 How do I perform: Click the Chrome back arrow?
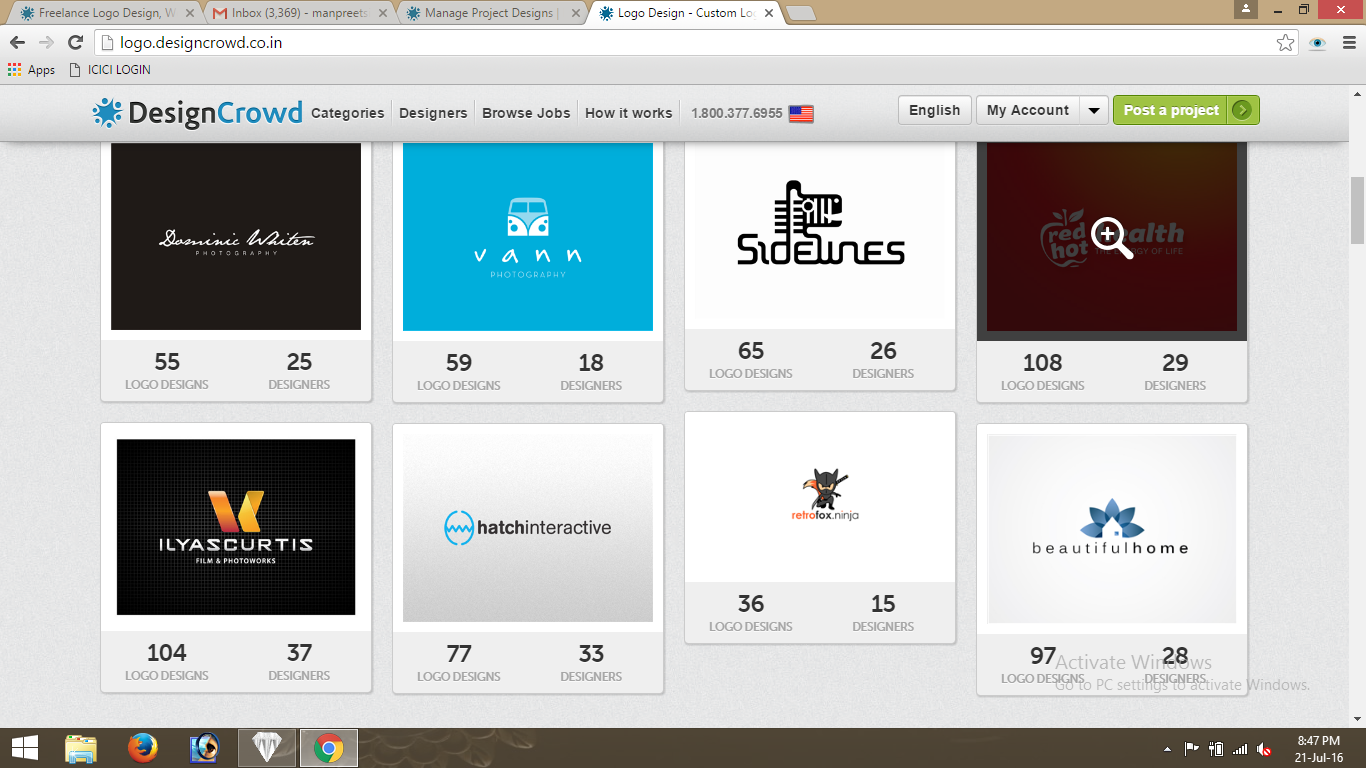coord(17,43)
